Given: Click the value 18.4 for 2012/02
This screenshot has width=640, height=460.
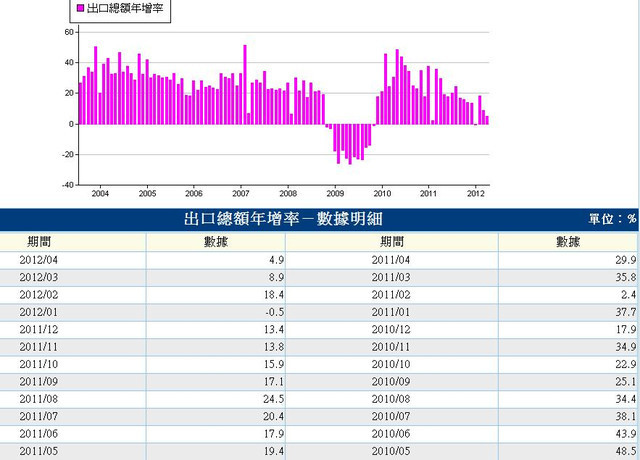Looking at the screenshot, I should coord(274,295).
